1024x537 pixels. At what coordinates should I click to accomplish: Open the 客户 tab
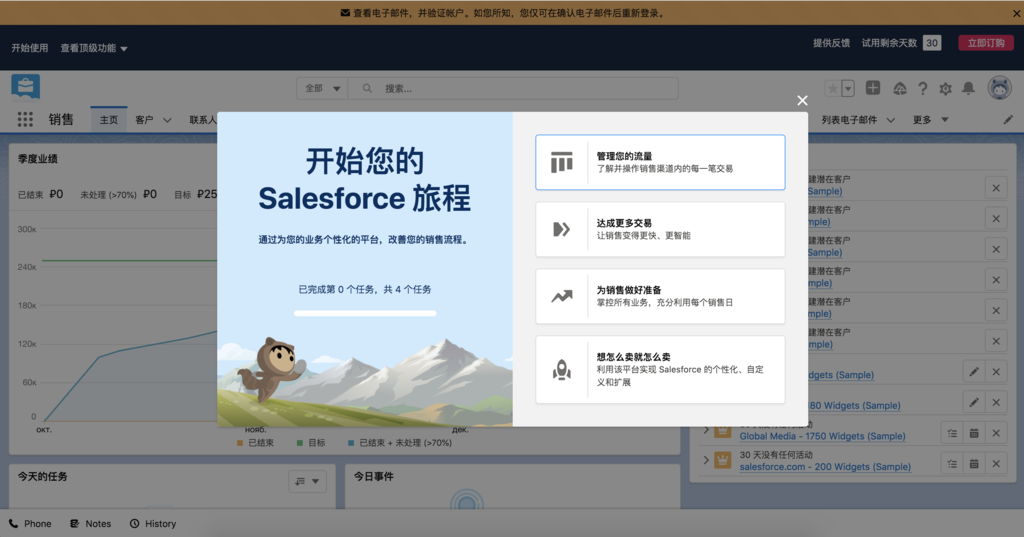coord(144,120)
